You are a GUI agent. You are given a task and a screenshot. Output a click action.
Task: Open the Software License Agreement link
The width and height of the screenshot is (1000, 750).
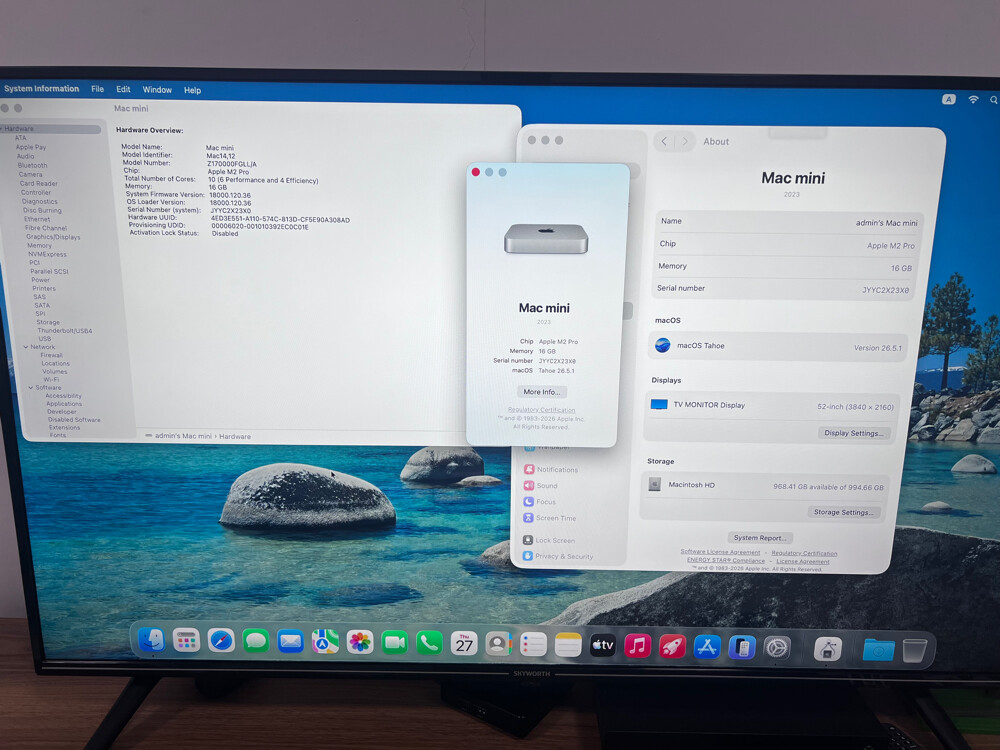tap(720, 552)
